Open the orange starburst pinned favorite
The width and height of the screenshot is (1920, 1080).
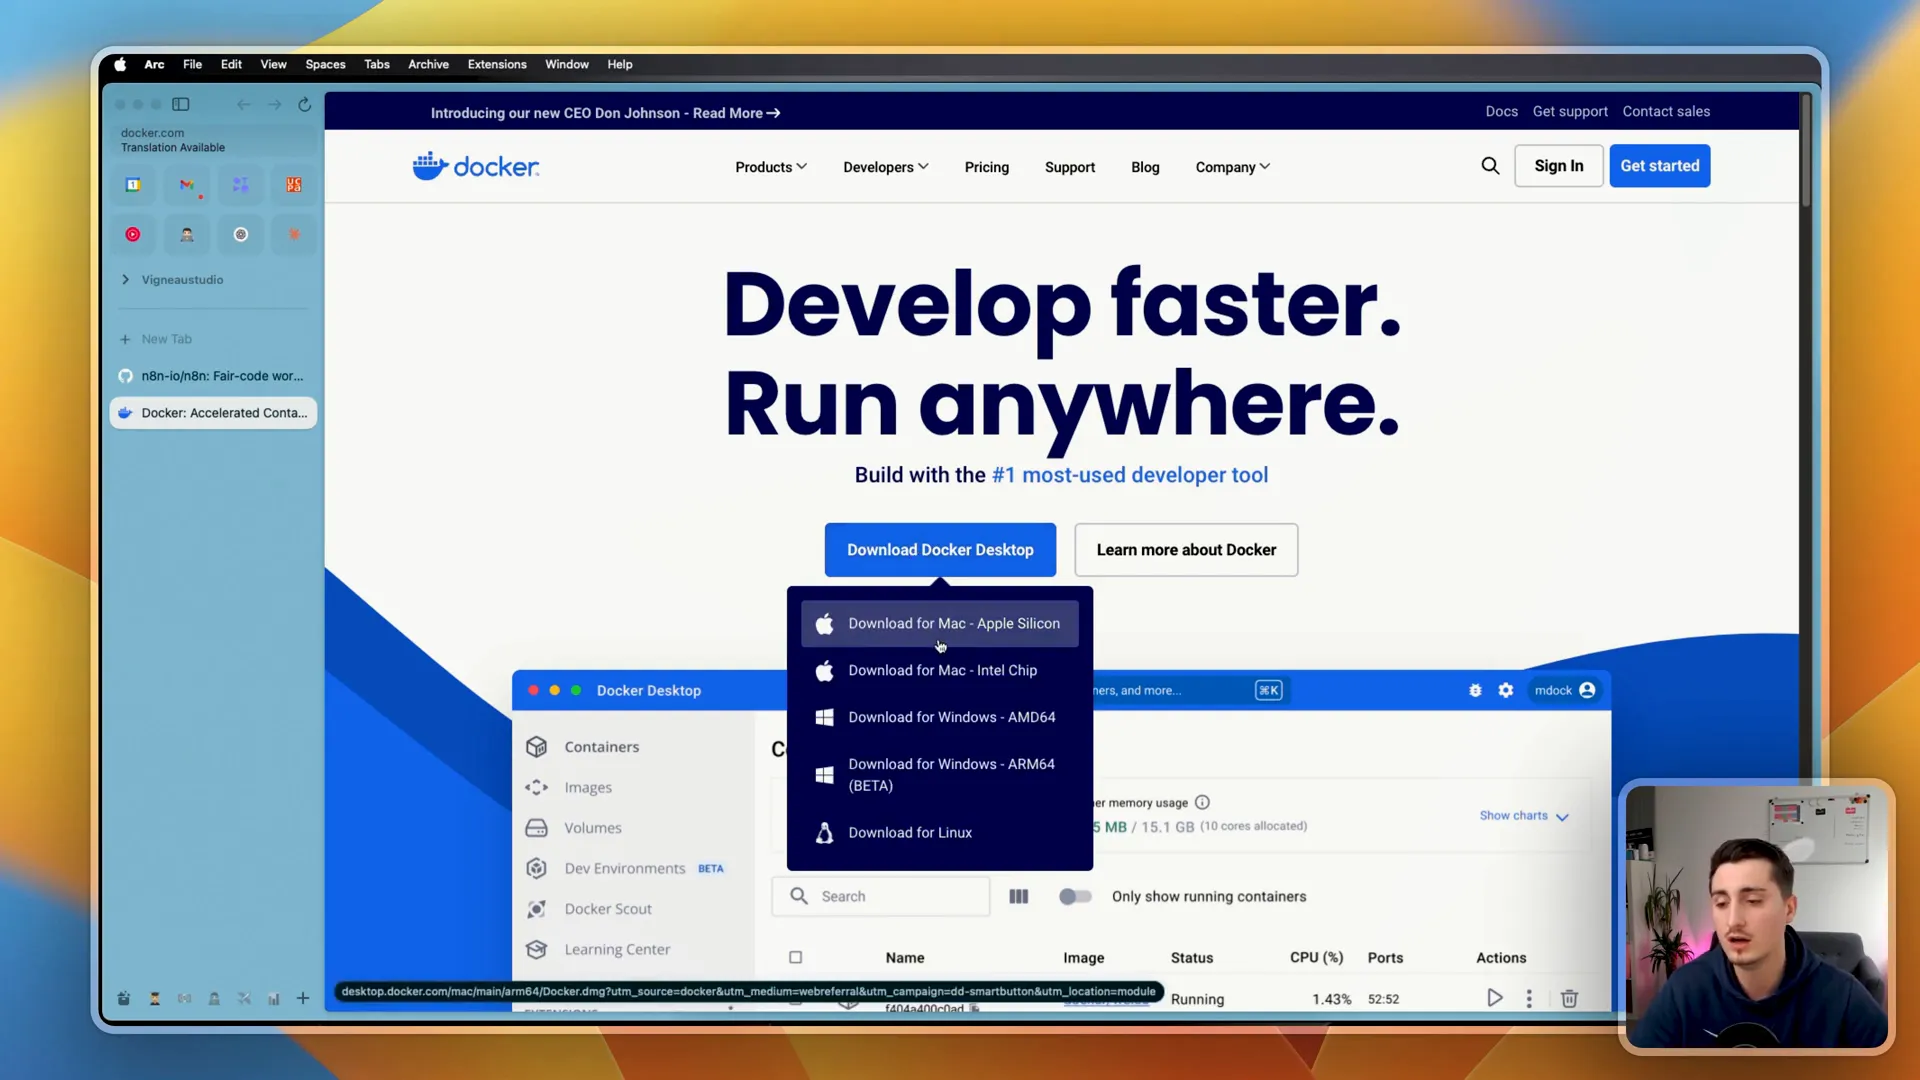[294, 235]
